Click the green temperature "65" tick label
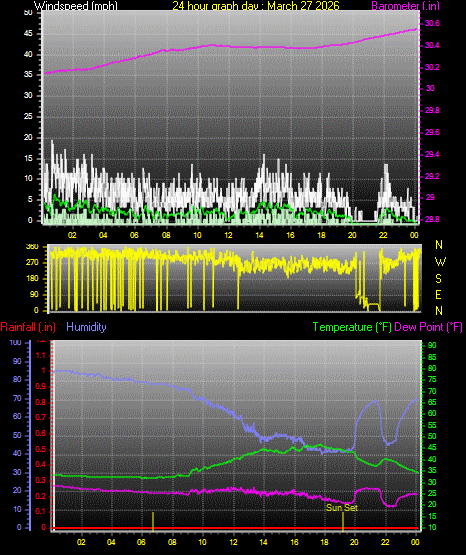Screen dimensions: 466x555 click(x=432, y=402)
